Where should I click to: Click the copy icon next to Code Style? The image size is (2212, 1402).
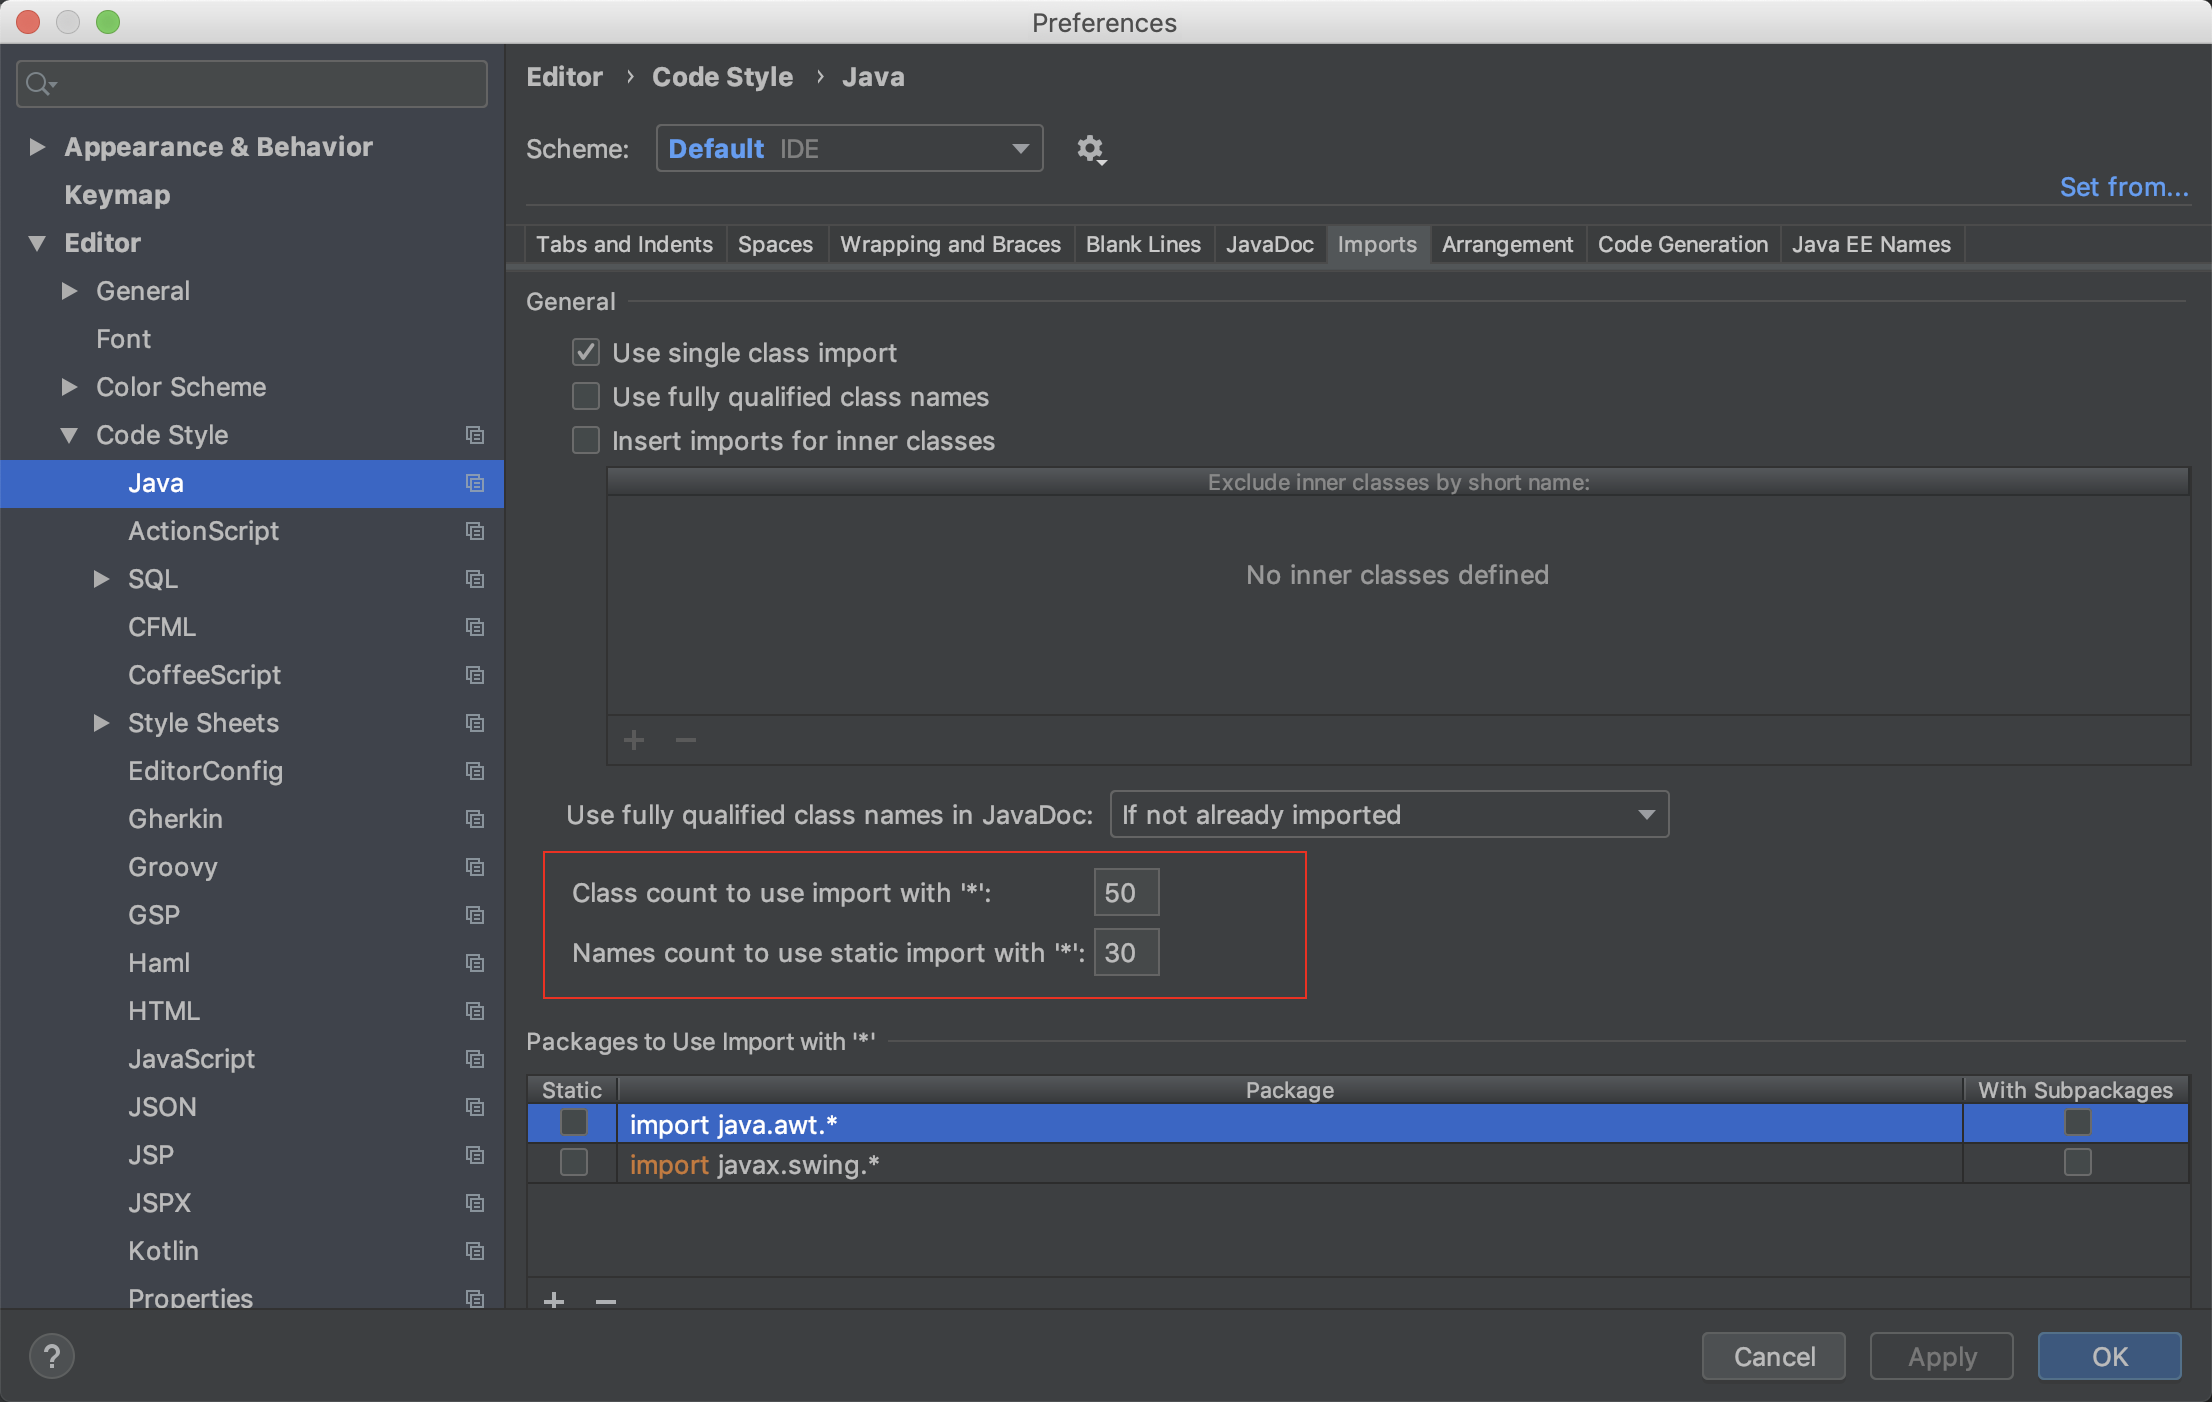point(475,435)
